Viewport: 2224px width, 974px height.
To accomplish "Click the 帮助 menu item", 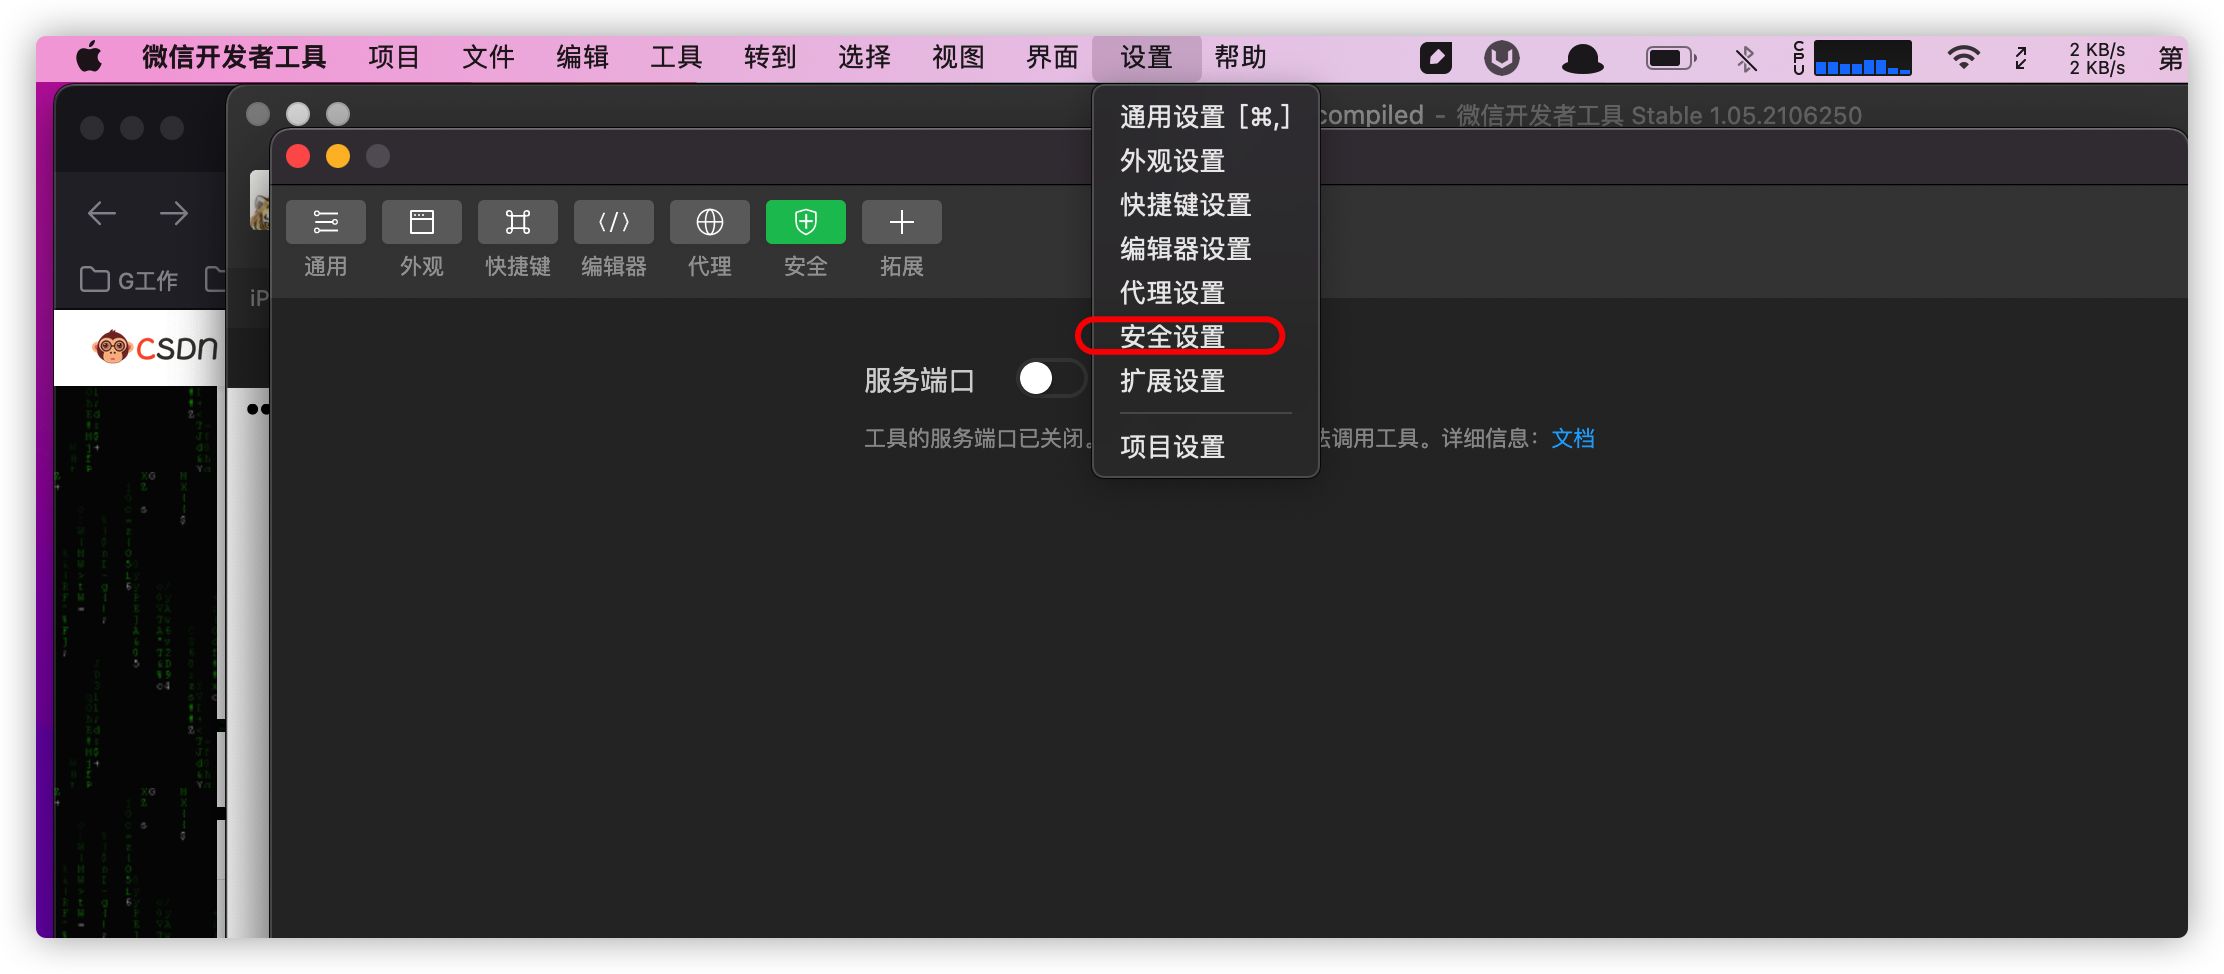I will click(1240, 57).
